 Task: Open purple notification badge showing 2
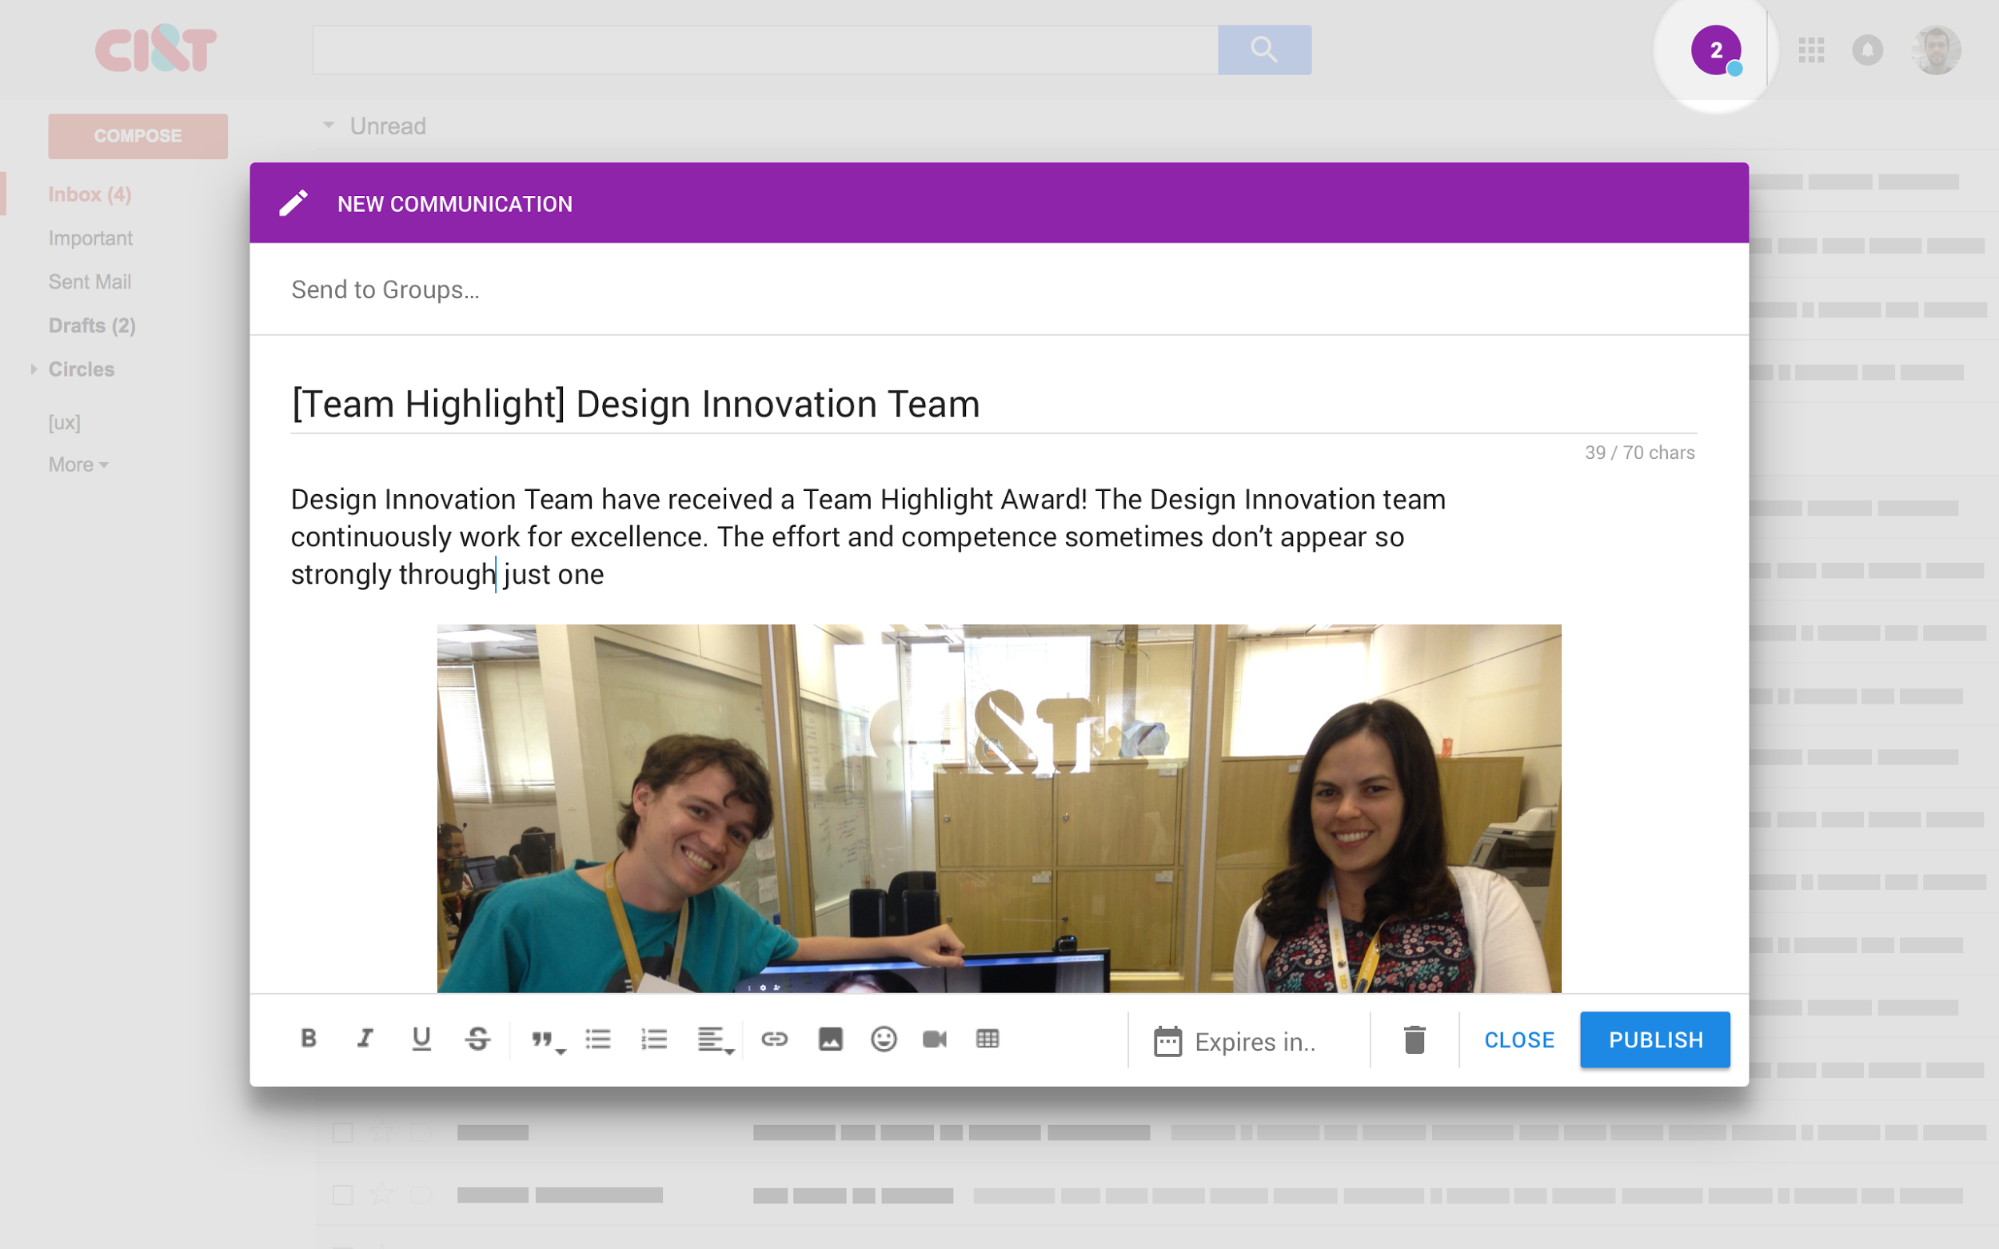coord(1716,50)
